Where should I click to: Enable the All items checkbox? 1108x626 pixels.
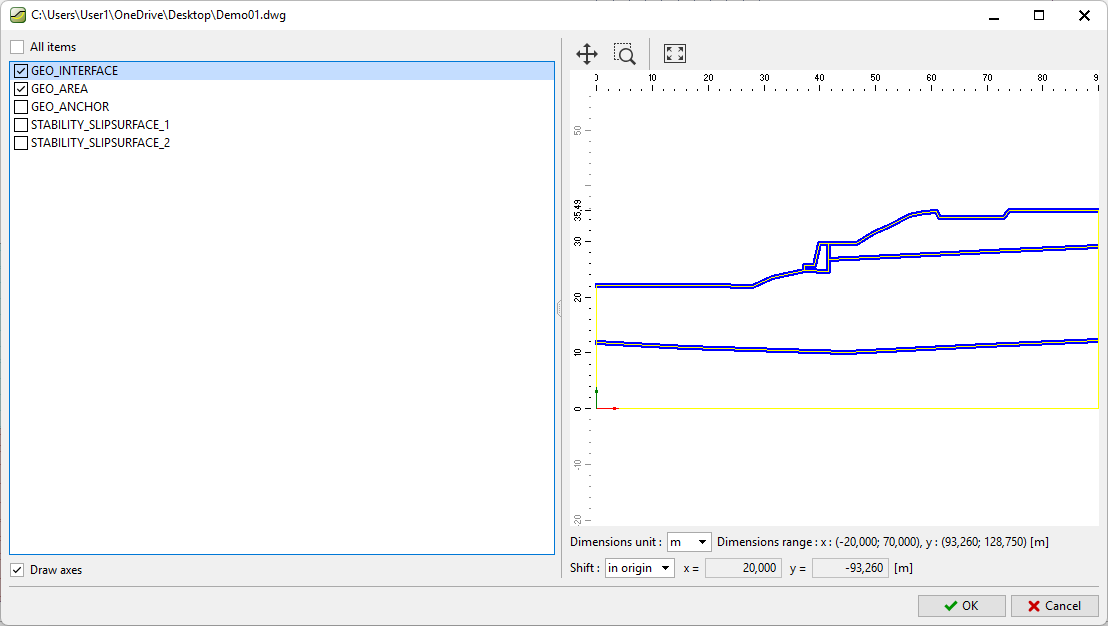17,47
